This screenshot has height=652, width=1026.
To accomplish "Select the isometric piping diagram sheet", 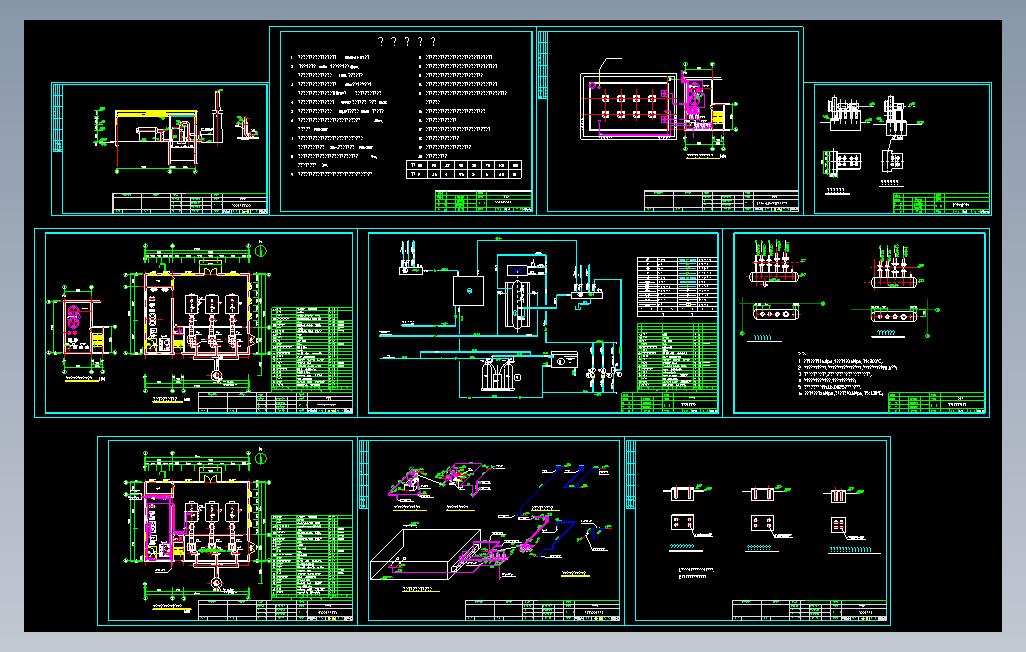I will point(491,531).
